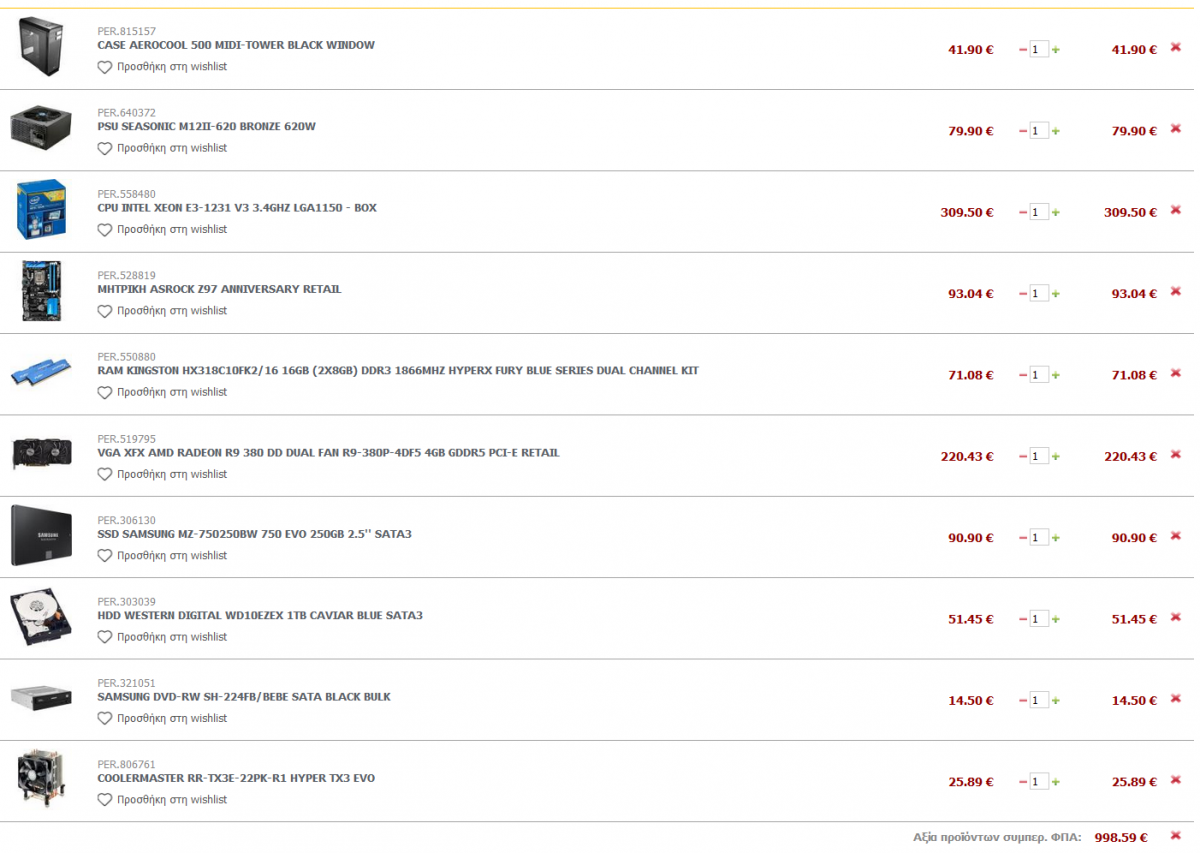Viewport: 1200px width, 853px height.
Task: Click quantity field for SAMSUNG DVD-RW
Action: pos(1039,701)
